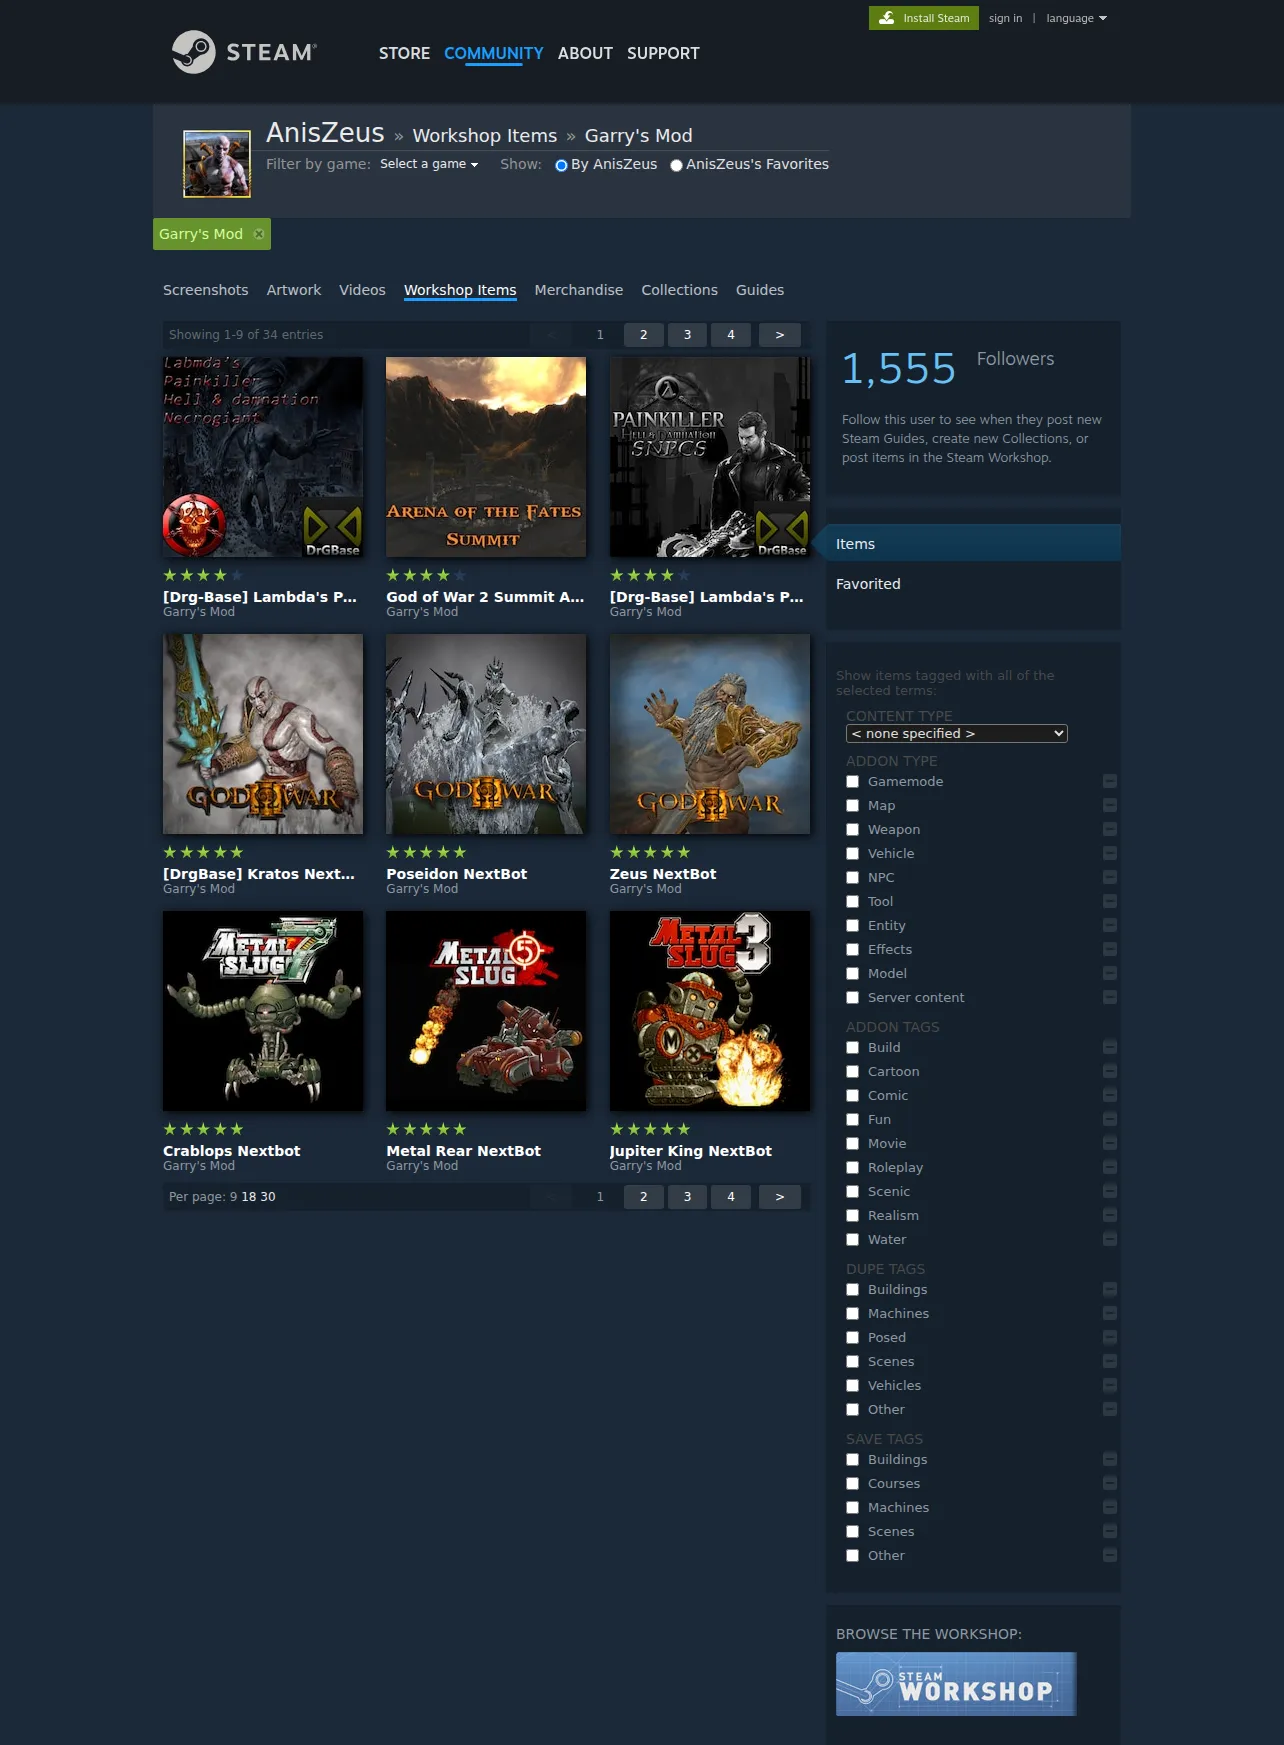Click the minus exclude icon beside Fun
This screenshot has width=1284, height=1745.
1110,1119
